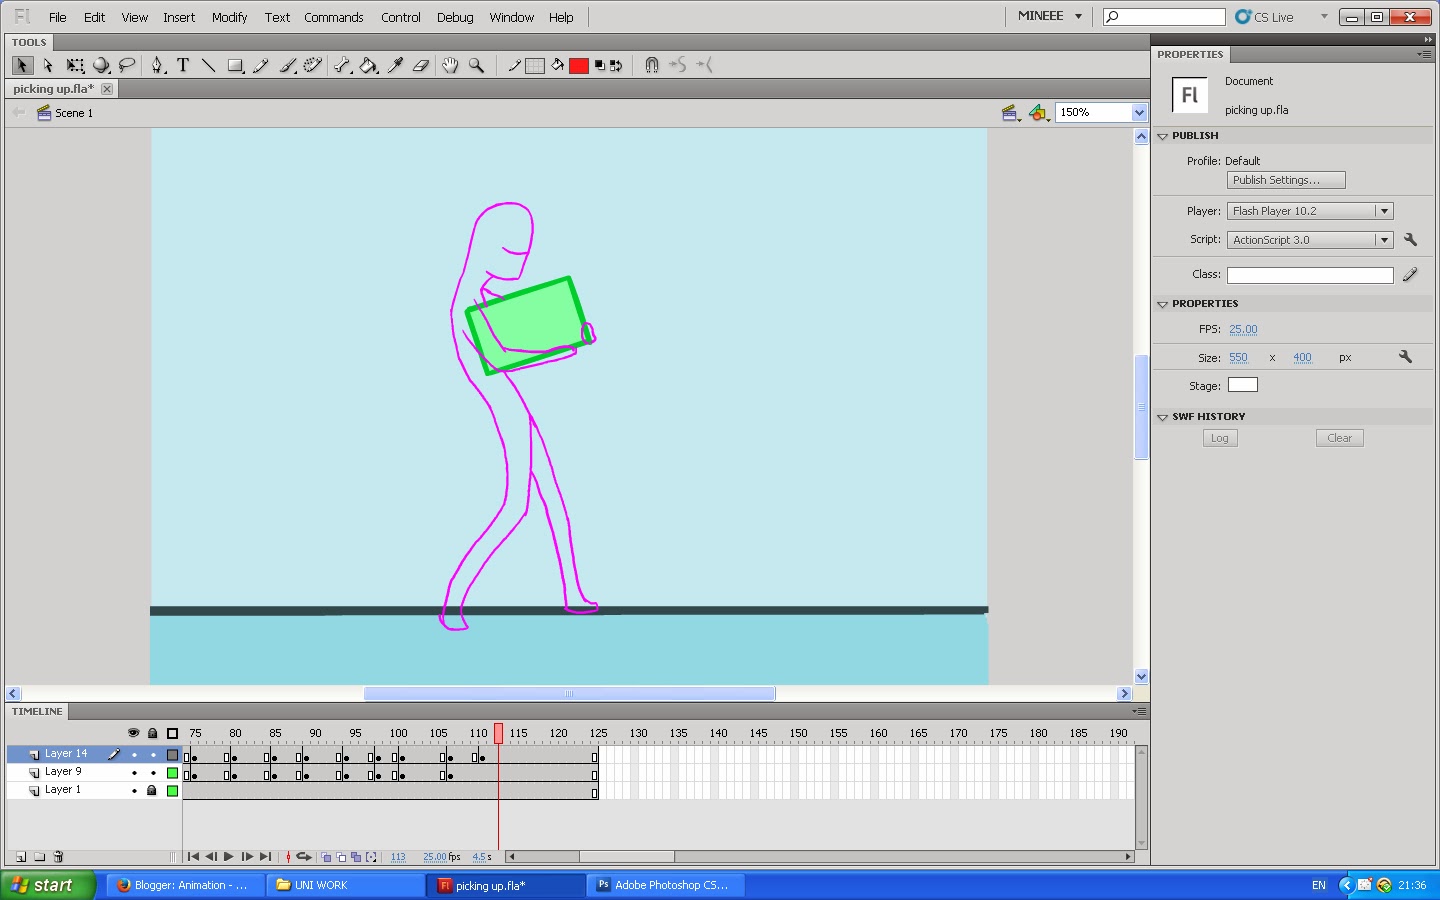This screenshot has height=900, width=1440.
Task: Choose the Free Transform tool
Action: [75, 65]
